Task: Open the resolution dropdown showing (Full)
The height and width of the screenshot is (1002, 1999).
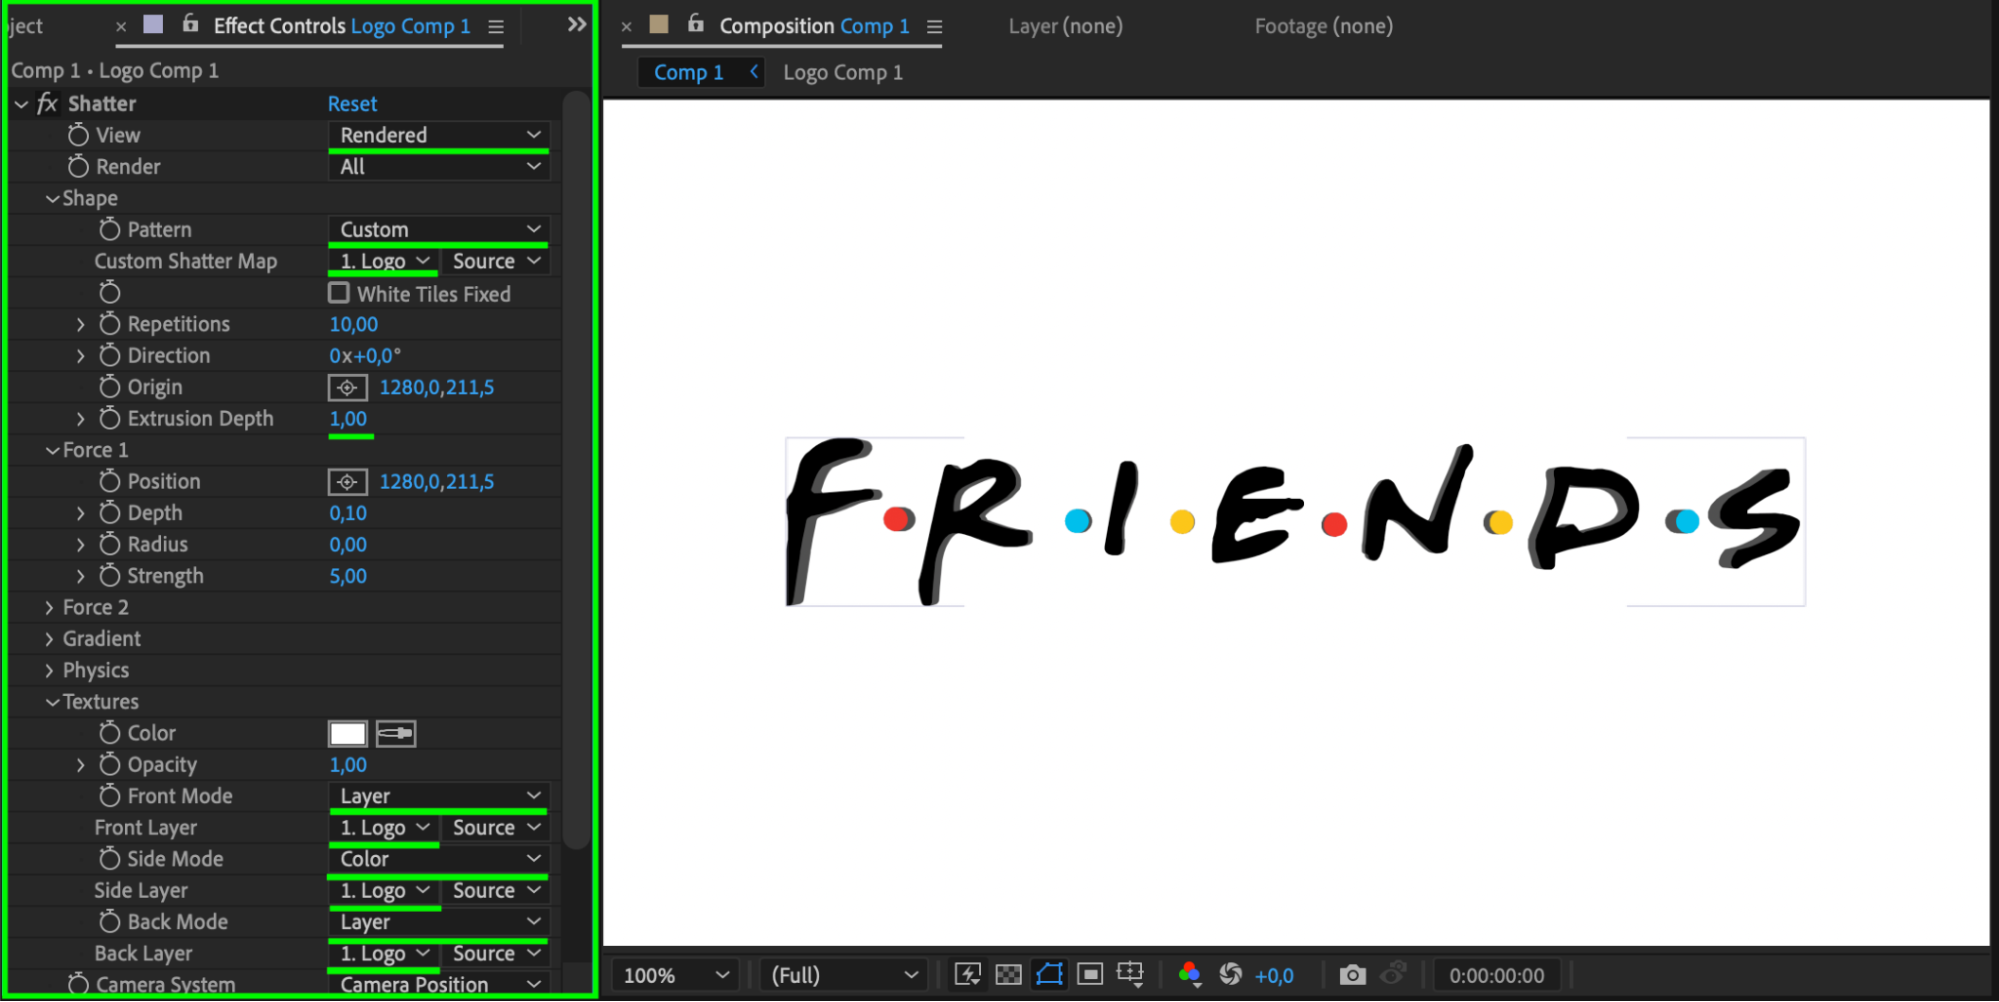Action: pyautogui.click(x=844, y=975)
